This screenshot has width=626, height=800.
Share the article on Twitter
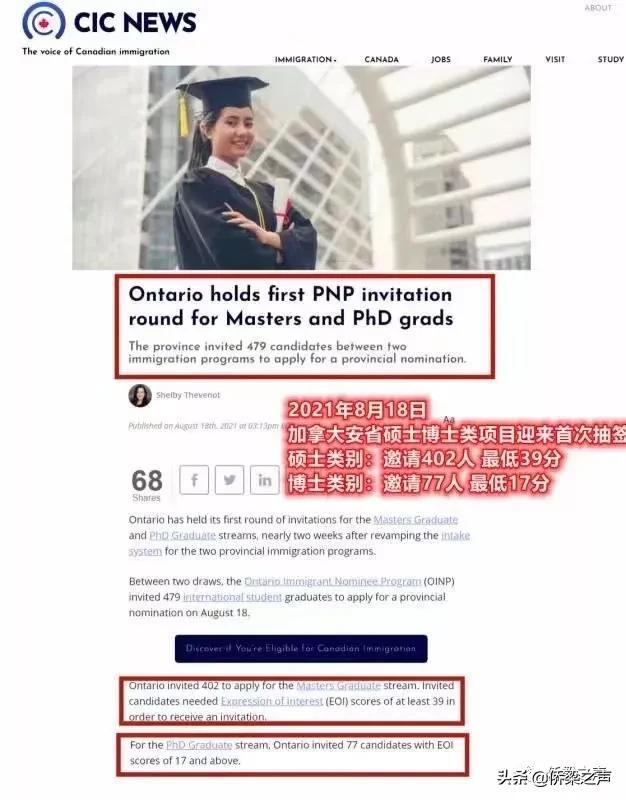229,480
